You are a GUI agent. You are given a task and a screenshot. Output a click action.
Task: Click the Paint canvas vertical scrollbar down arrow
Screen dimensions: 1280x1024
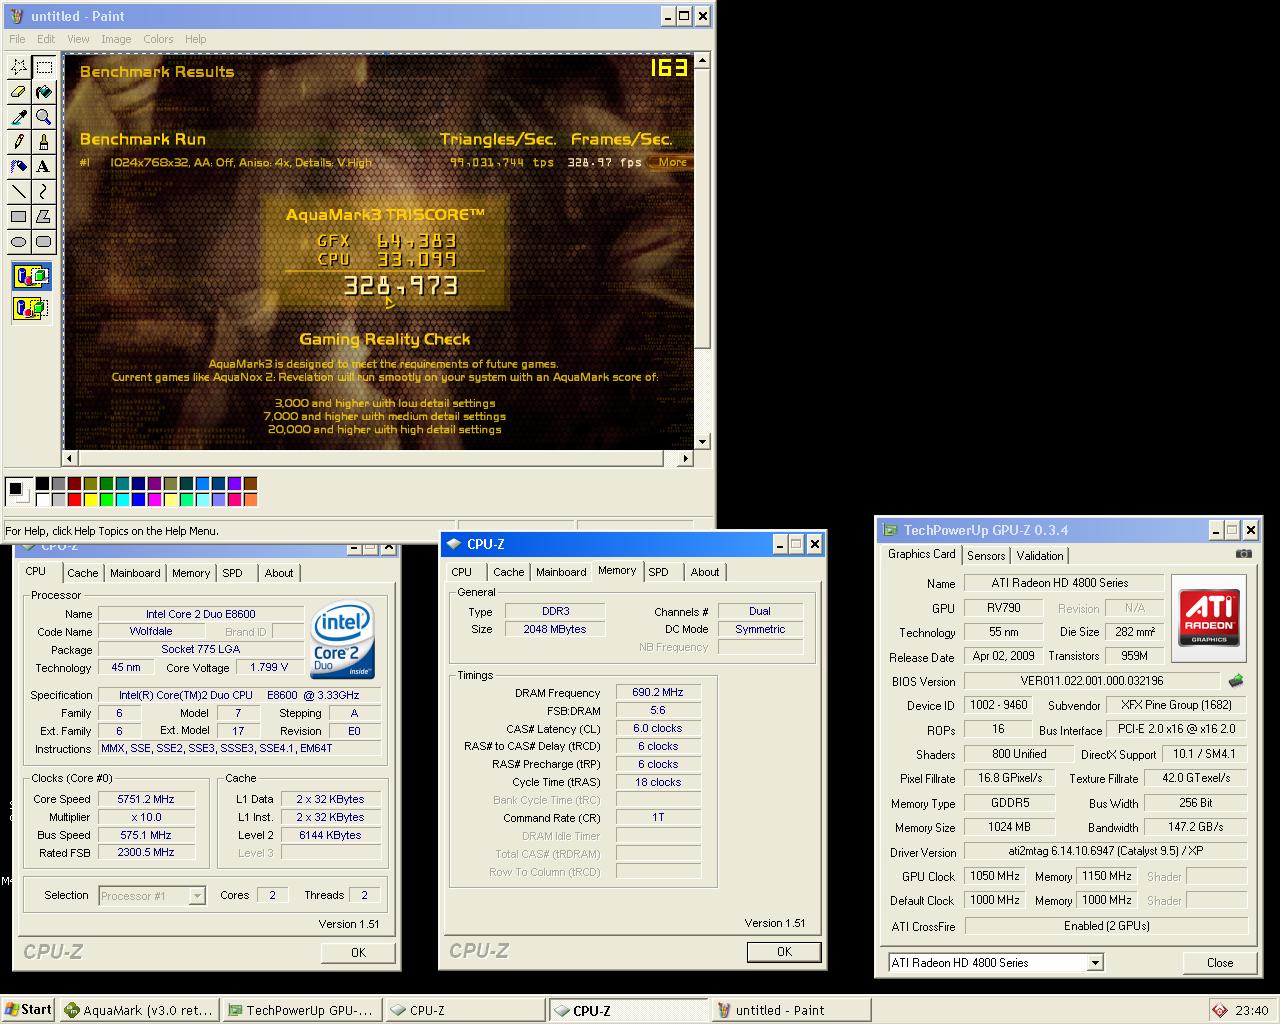702,441
